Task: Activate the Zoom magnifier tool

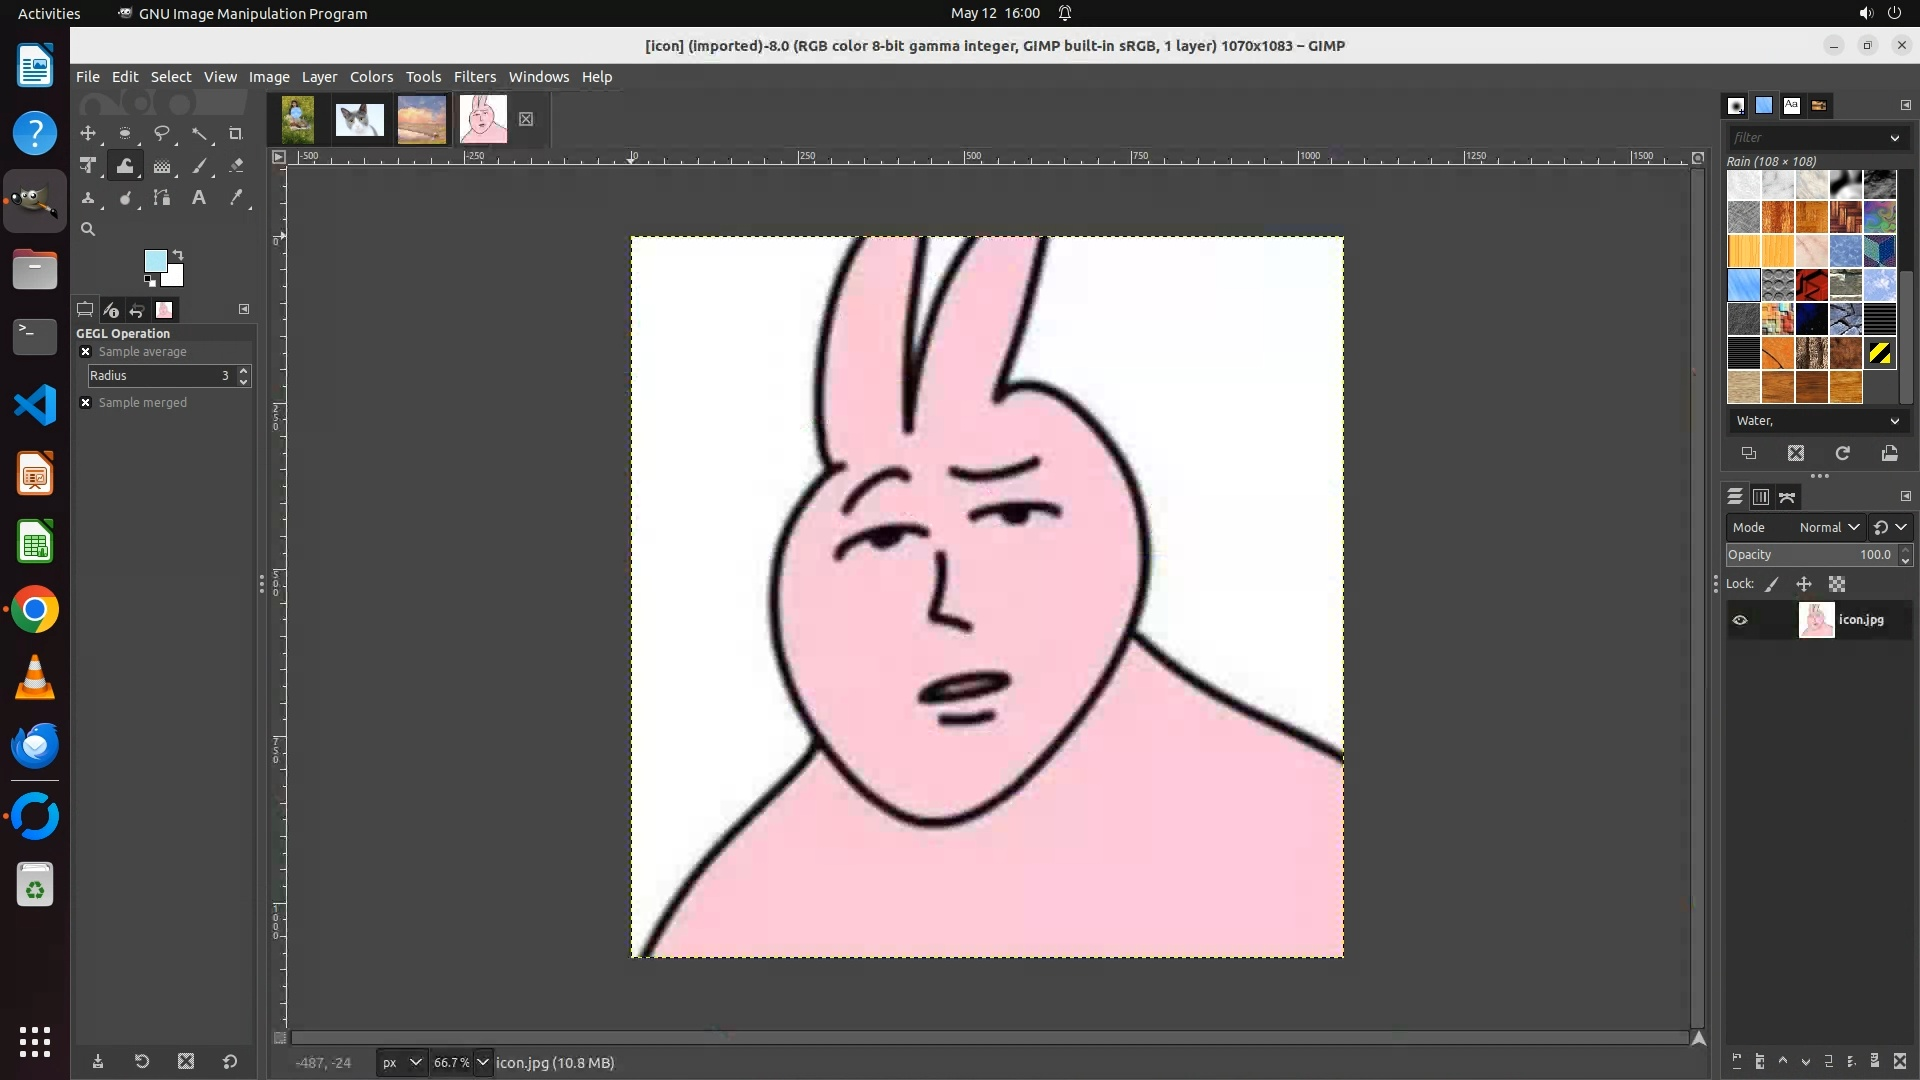Action: 88,230
